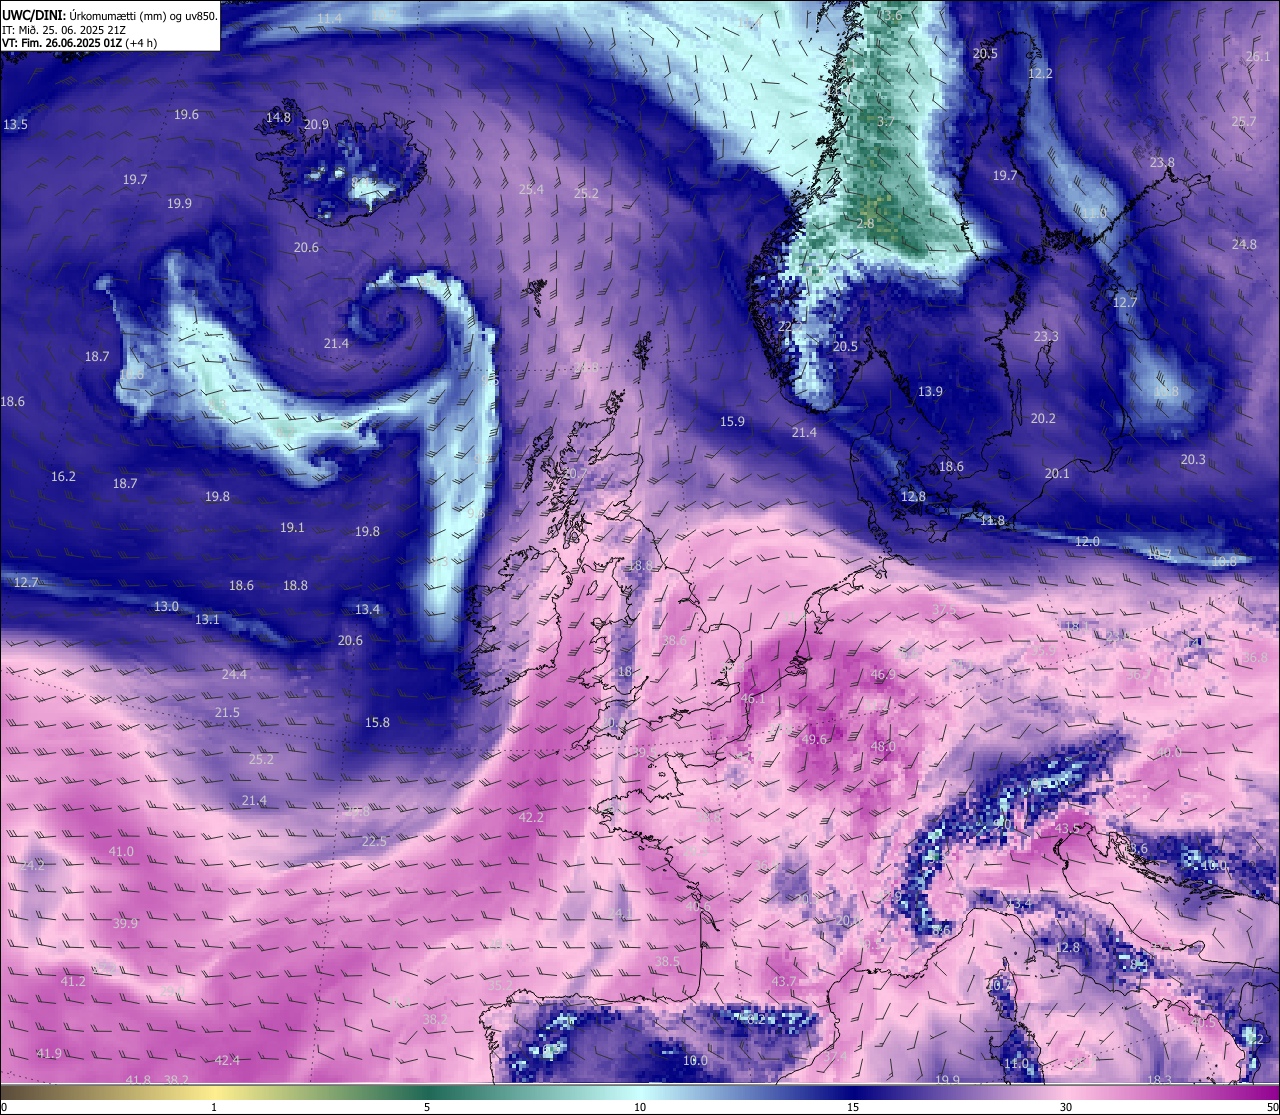Click the 13.4 value label

[x=367, y=610]
